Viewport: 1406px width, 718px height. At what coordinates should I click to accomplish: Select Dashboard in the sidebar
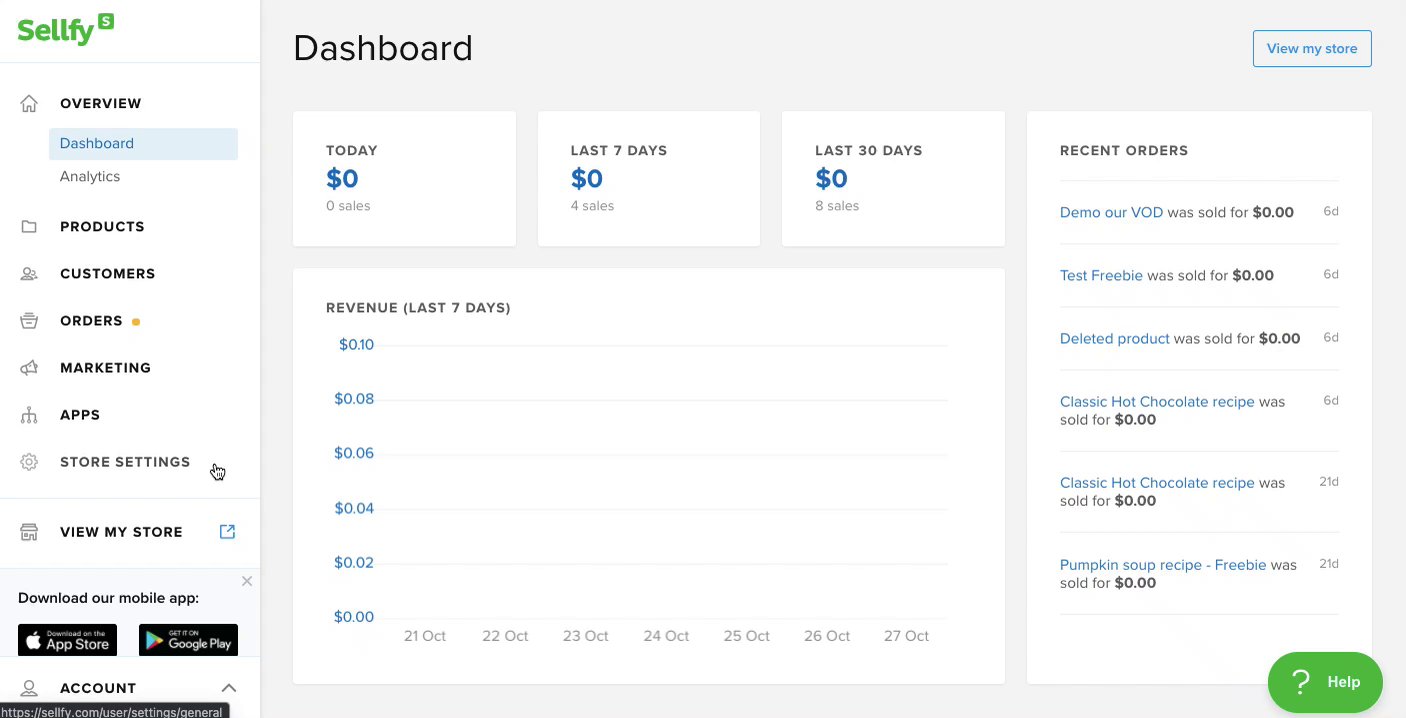click(97, 143)
